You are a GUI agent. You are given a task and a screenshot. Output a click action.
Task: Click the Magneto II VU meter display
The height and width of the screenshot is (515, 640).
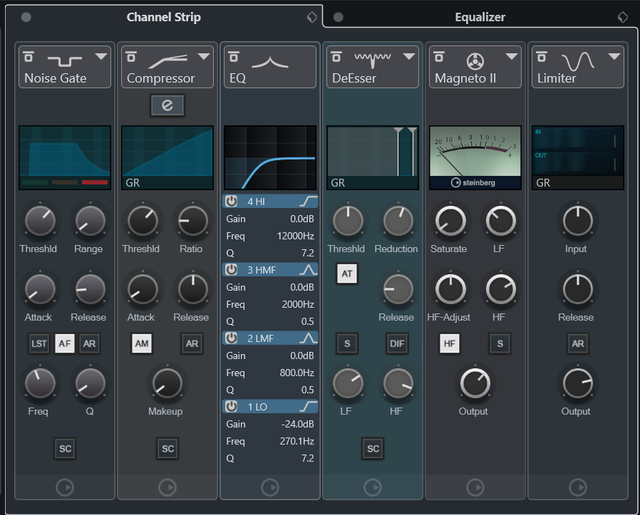475,158
